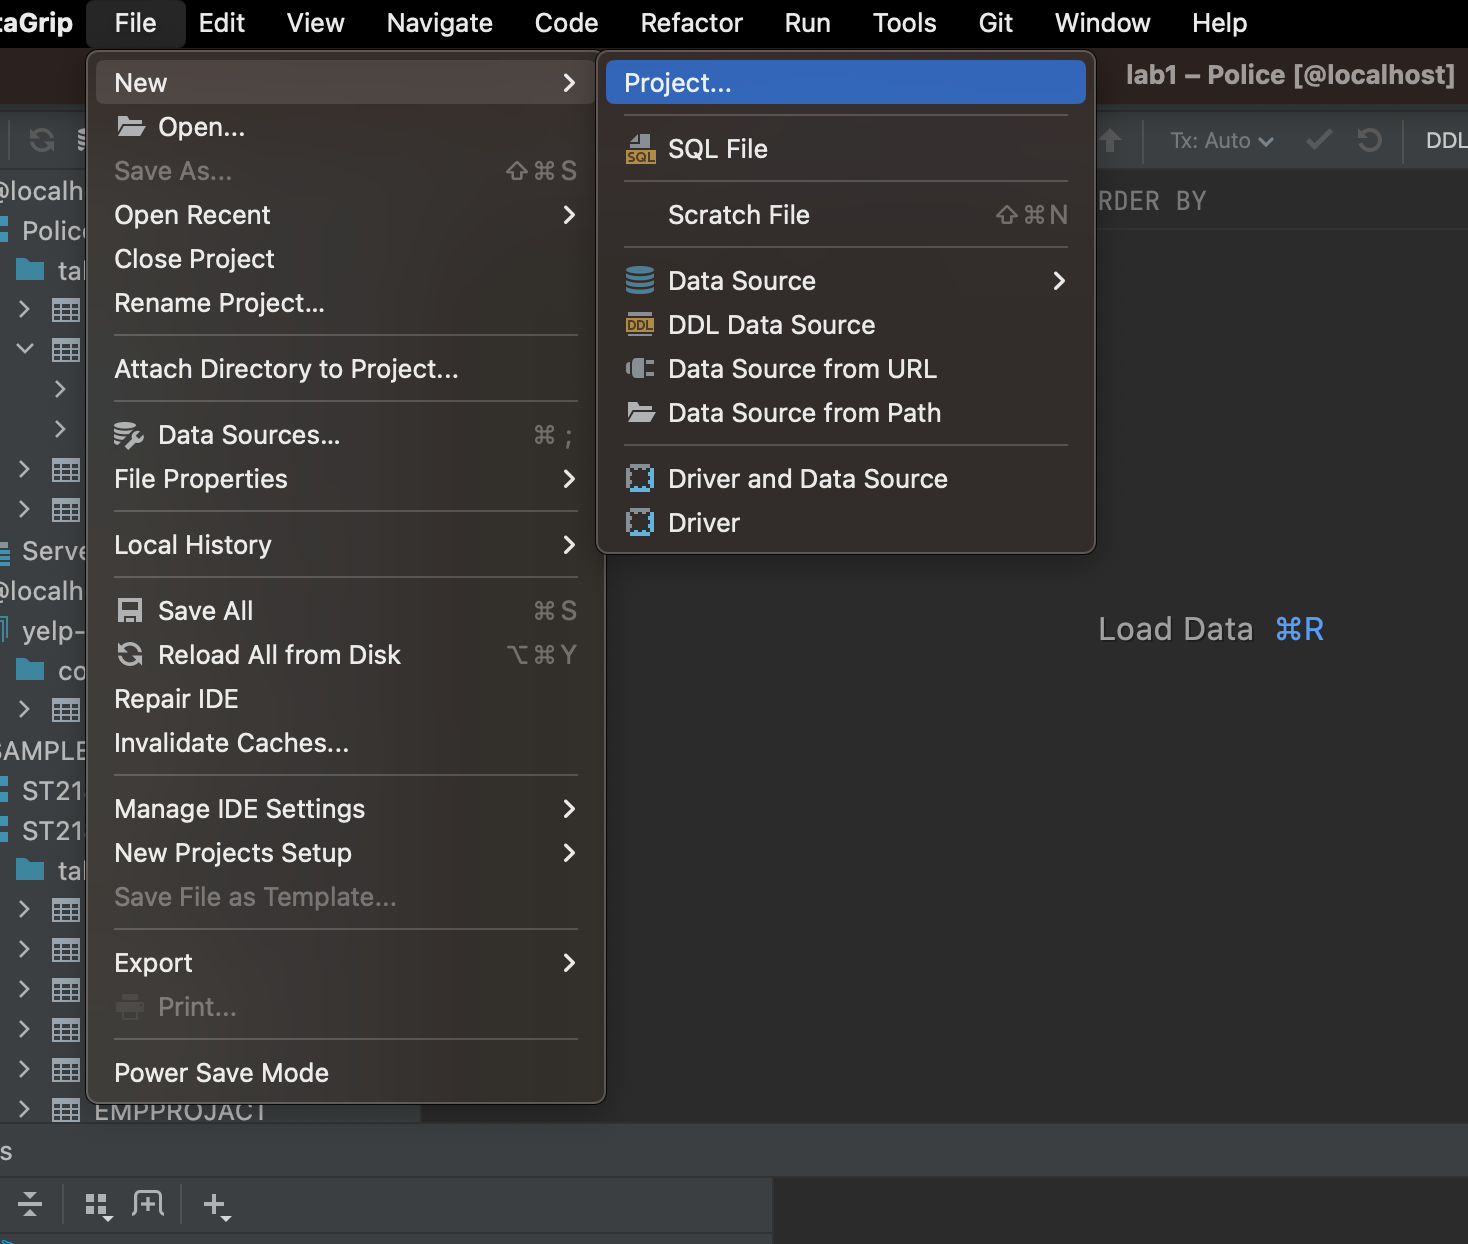This screenshot has width=1468, height=1244.
Task: Select Scratch File from submenu
Action: point(846,215)
